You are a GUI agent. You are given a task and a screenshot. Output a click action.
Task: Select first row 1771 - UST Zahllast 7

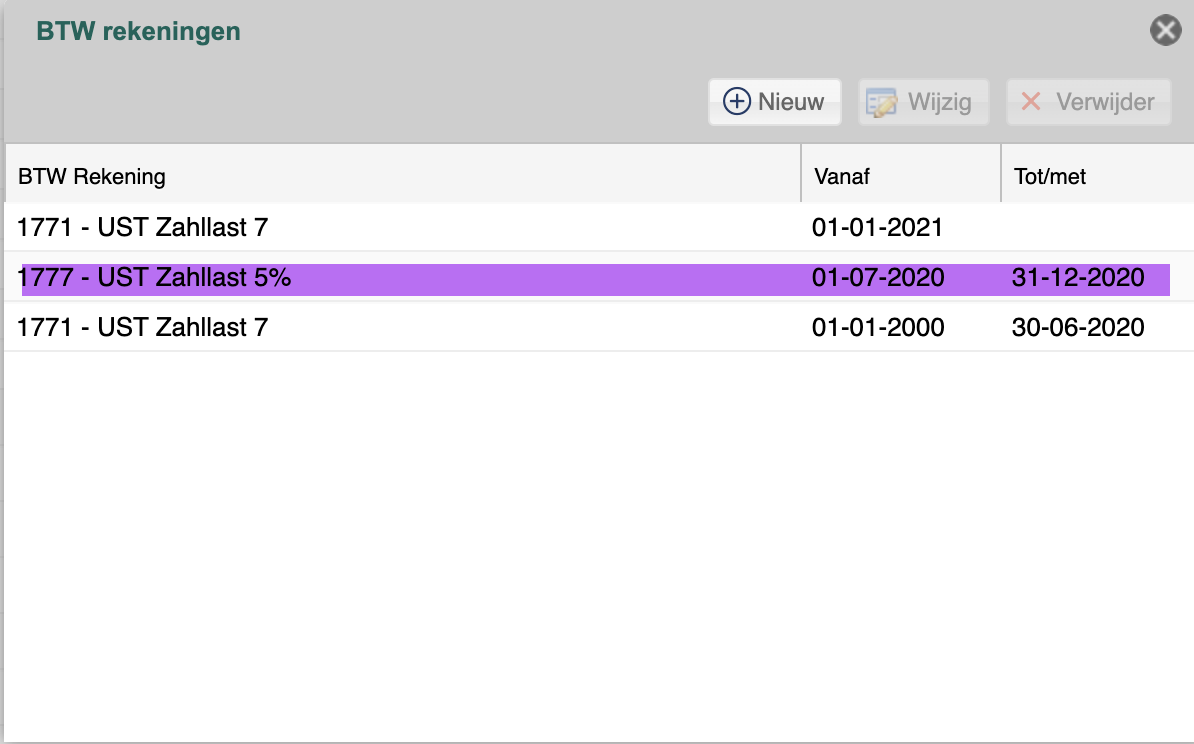point(142,228)
